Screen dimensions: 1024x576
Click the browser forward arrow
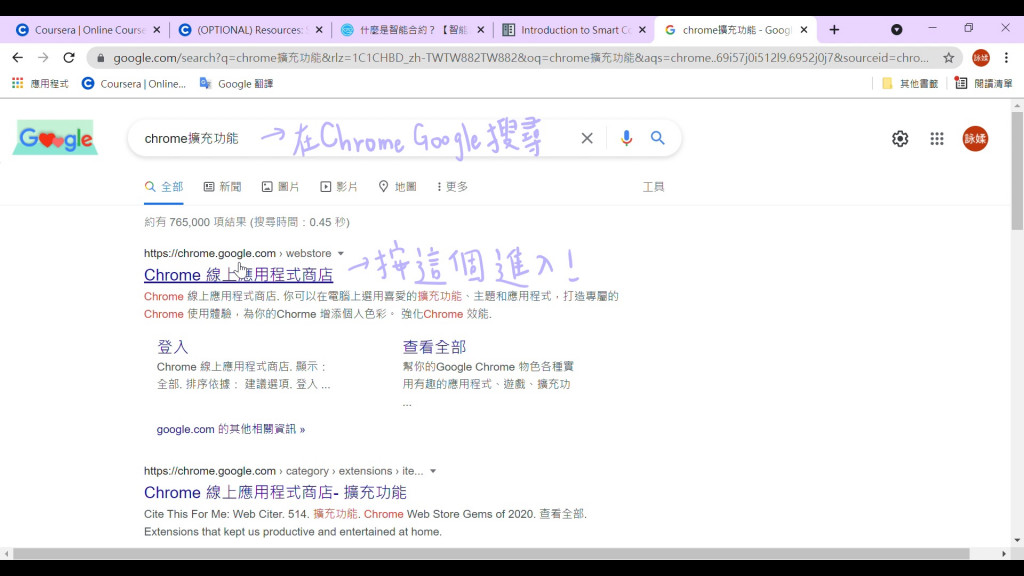[43, 57]
